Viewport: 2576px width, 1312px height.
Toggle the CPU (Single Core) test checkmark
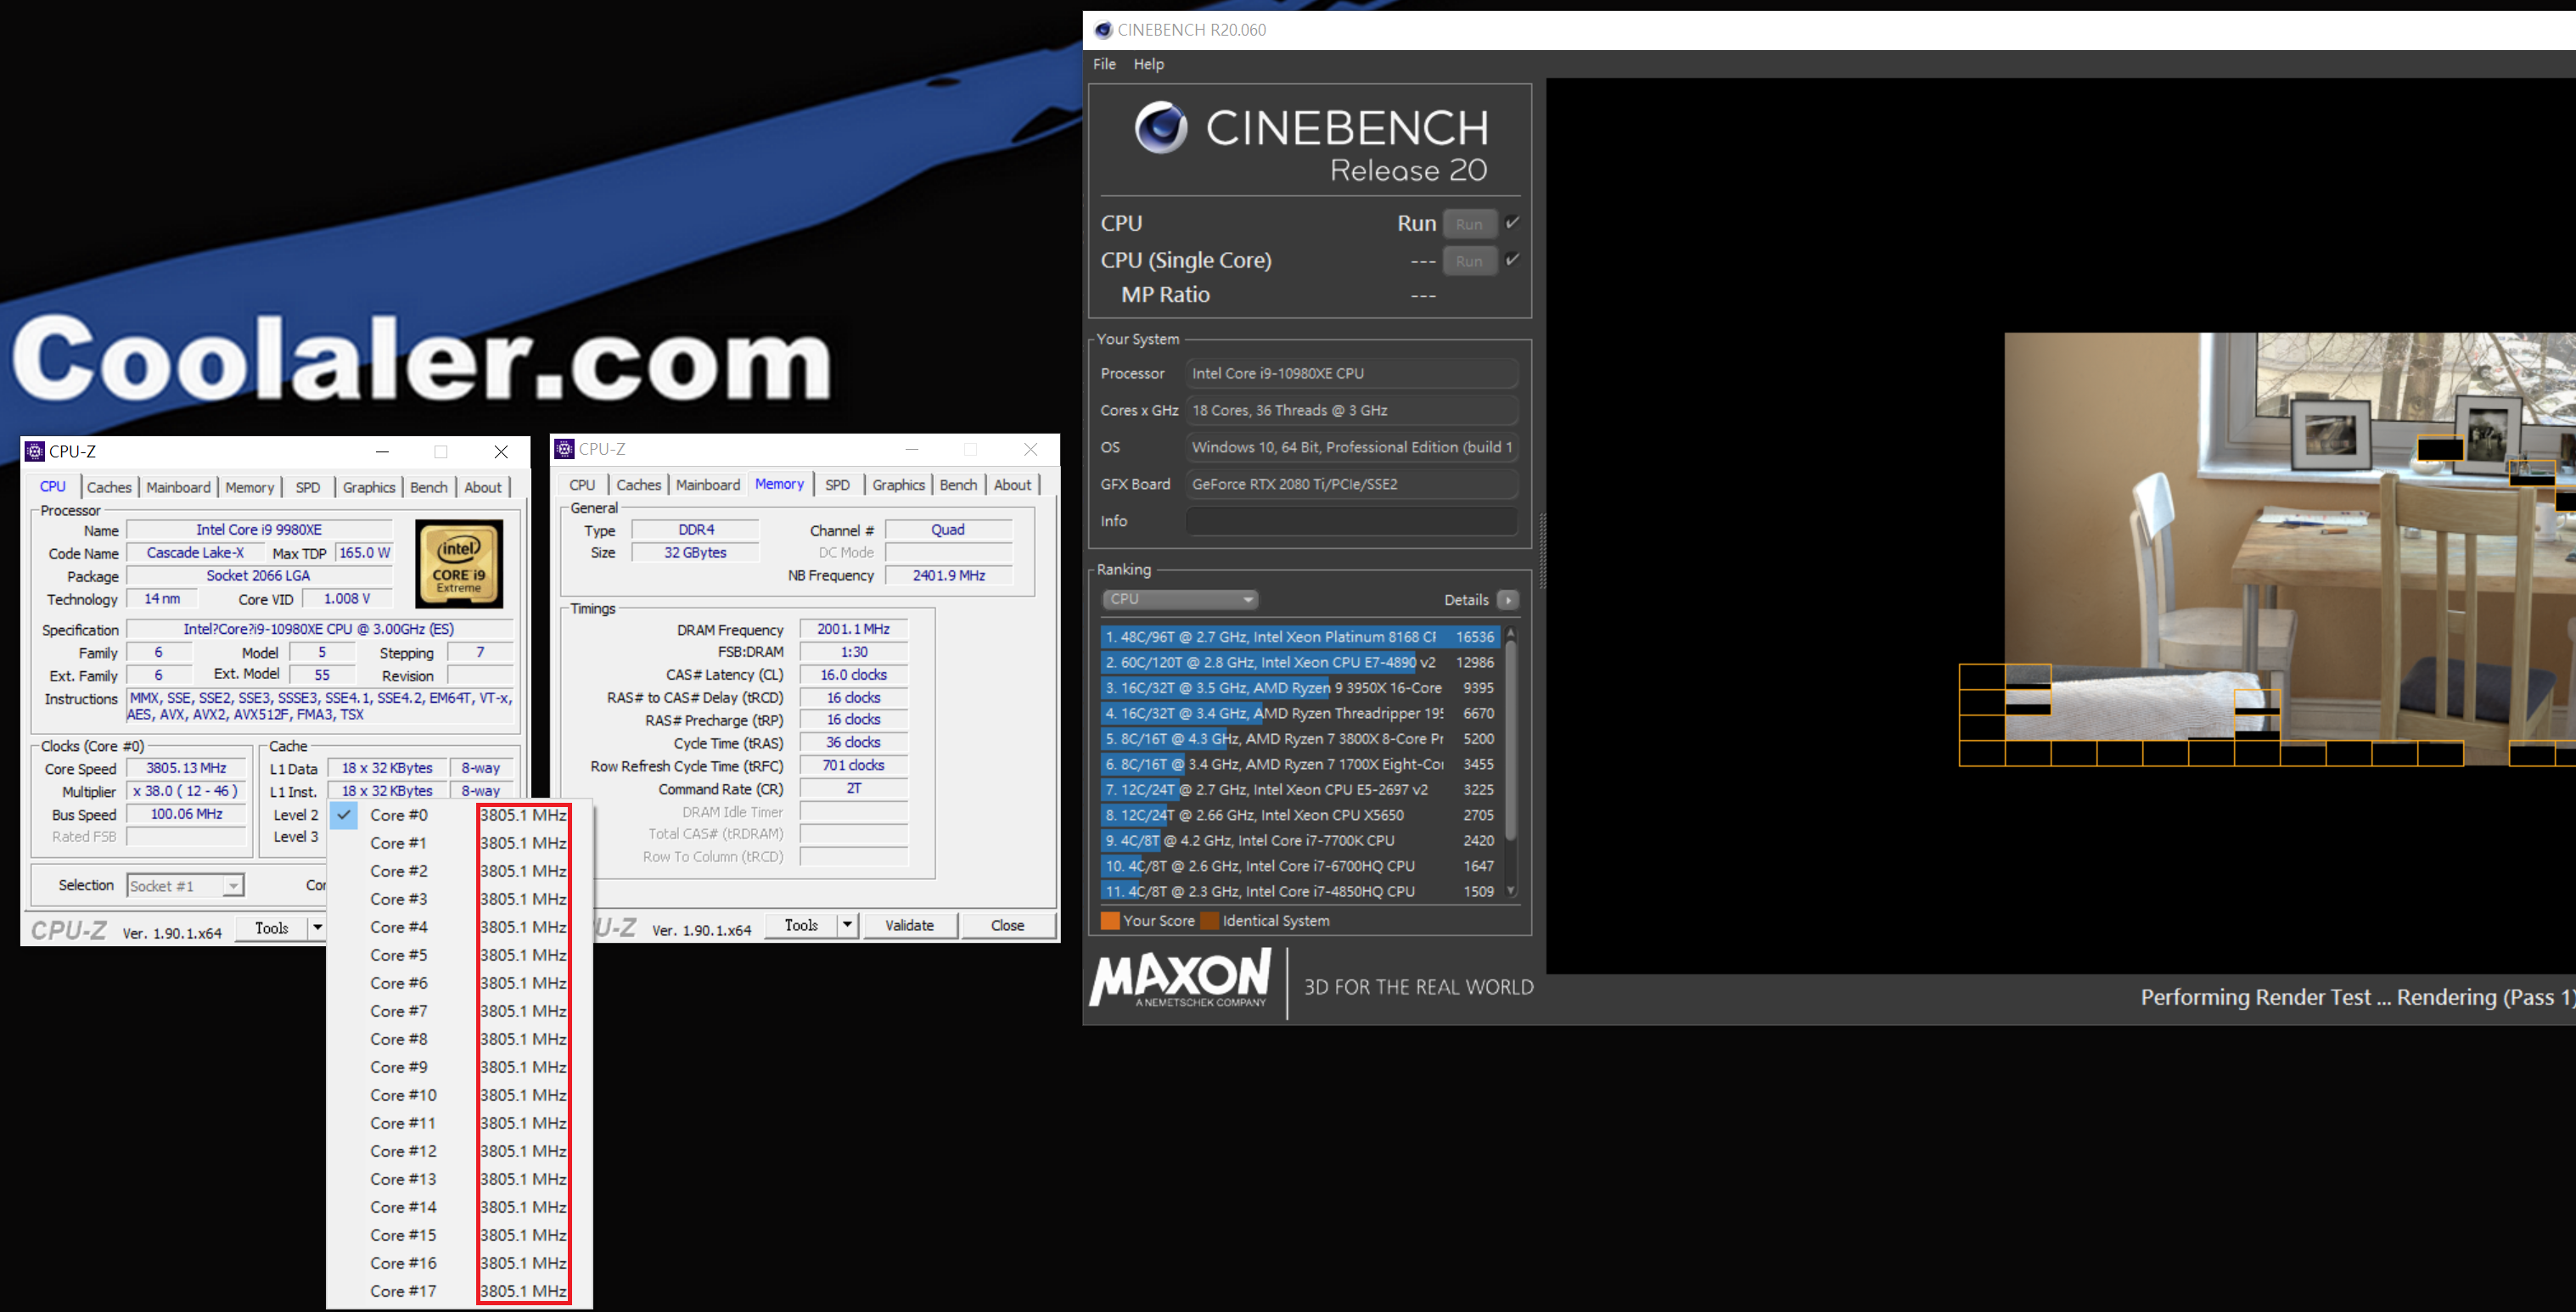tap(1512, 260)
